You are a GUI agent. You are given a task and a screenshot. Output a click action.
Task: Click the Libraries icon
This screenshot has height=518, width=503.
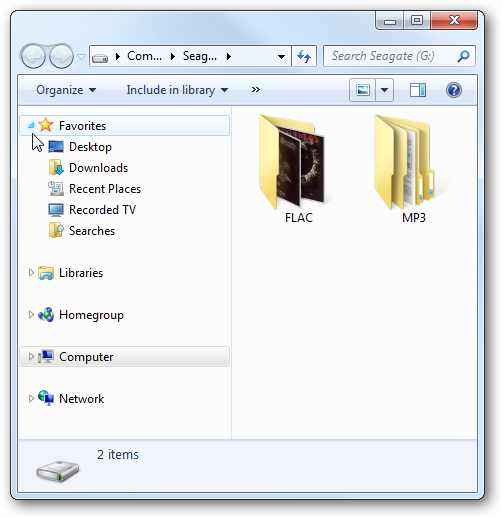tap(46, 273)
